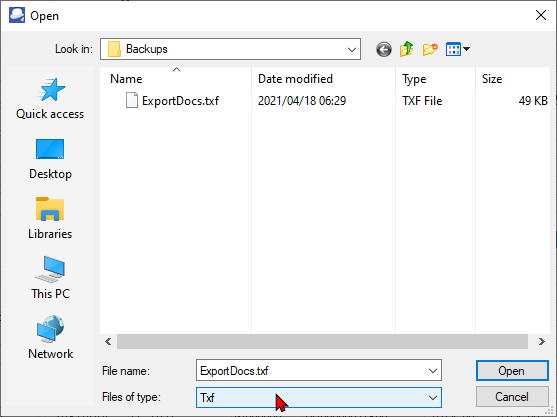This screenshot has width=557, height=417.
Task: Click the 49 KB size cell
Action: (x=533, y=101)
